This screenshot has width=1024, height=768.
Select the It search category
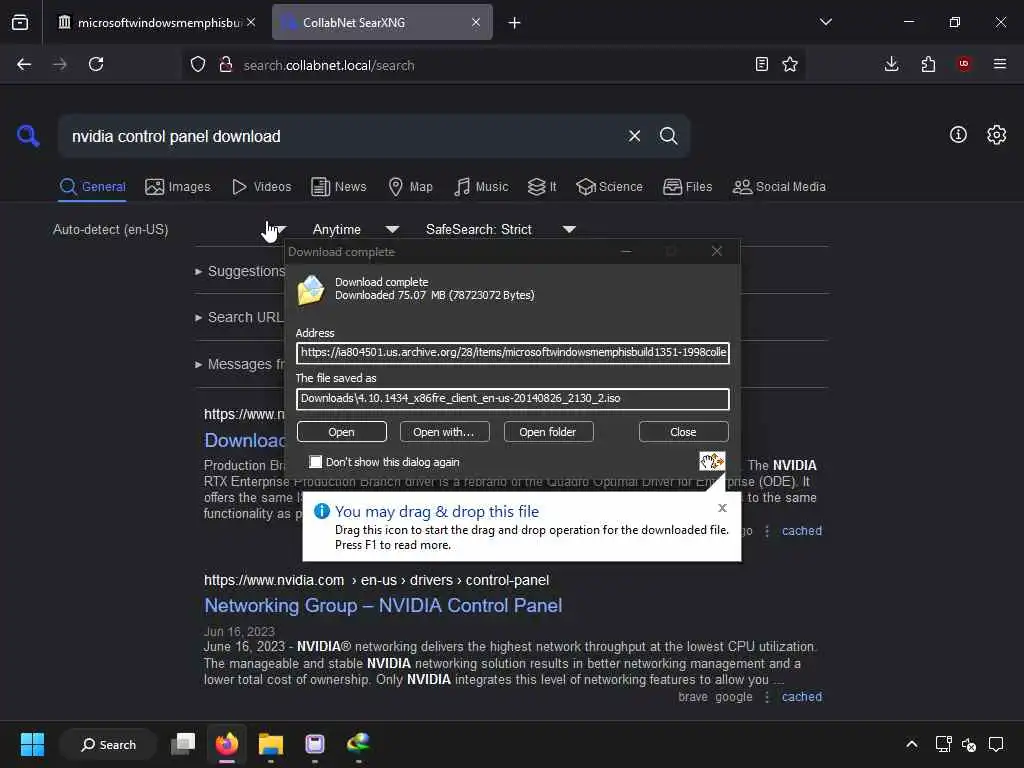pos(542,187)
